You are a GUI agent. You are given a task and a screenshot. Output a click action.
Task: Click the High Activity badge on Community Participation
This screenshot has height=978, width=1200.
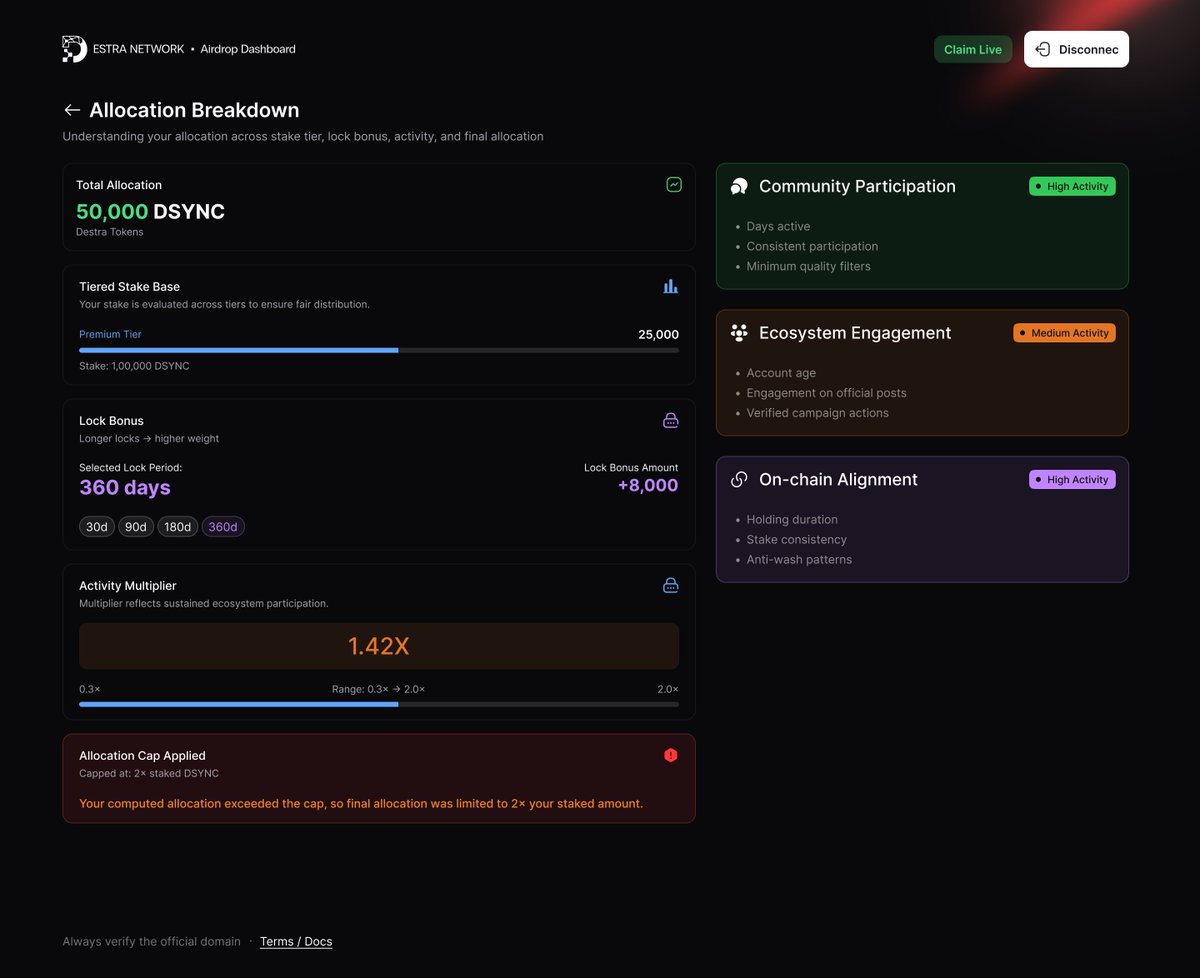tap(1072, 186)
